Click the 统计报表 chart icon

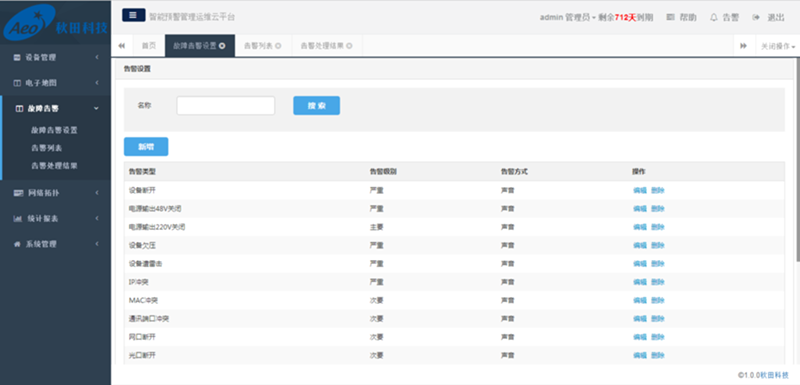[x=17, y=219]
